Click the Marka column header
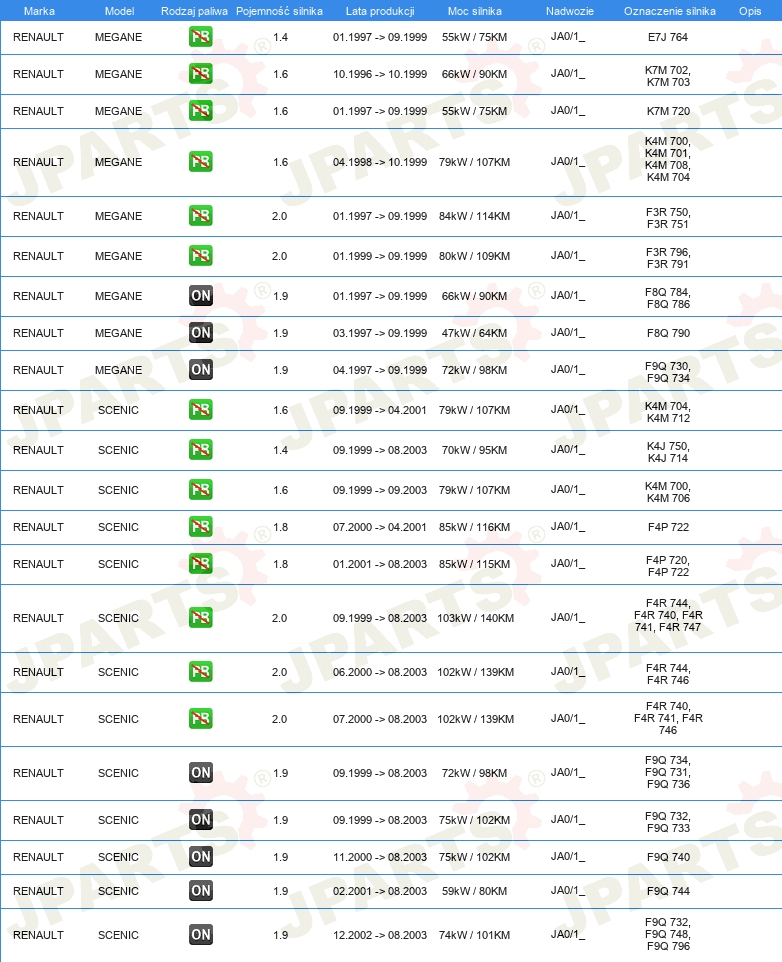The image size is (782, 962). click(39, 11)
